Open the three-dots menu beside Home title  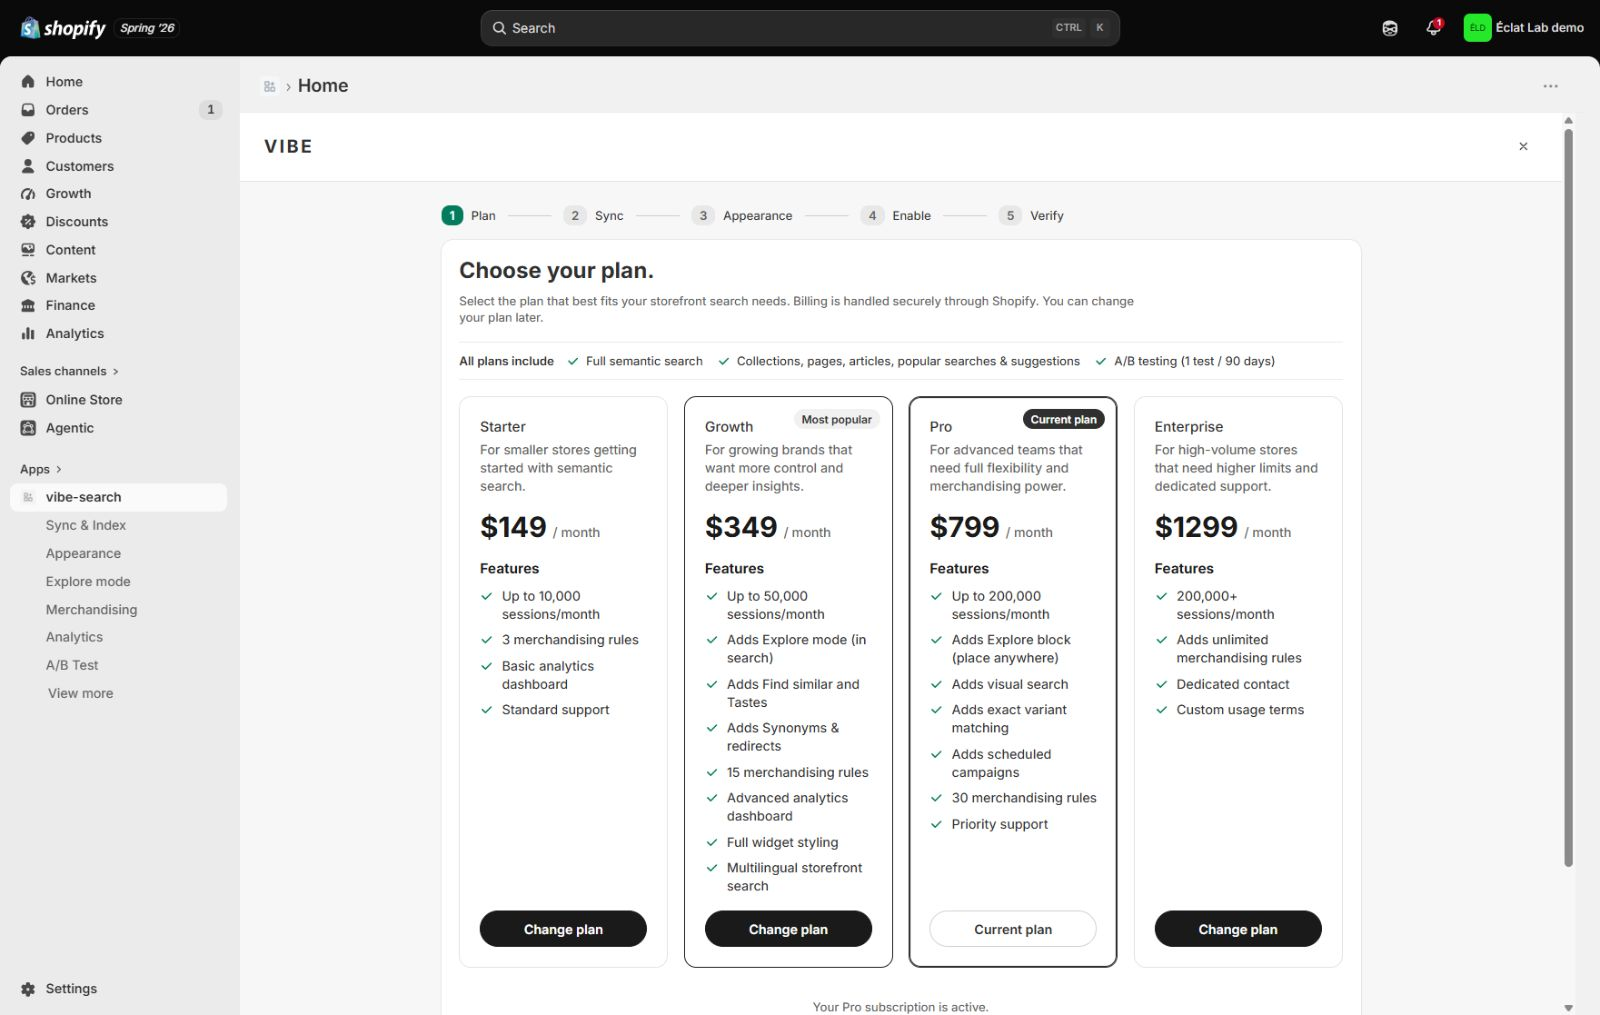pyautogui.click(x=1550, y=86)
